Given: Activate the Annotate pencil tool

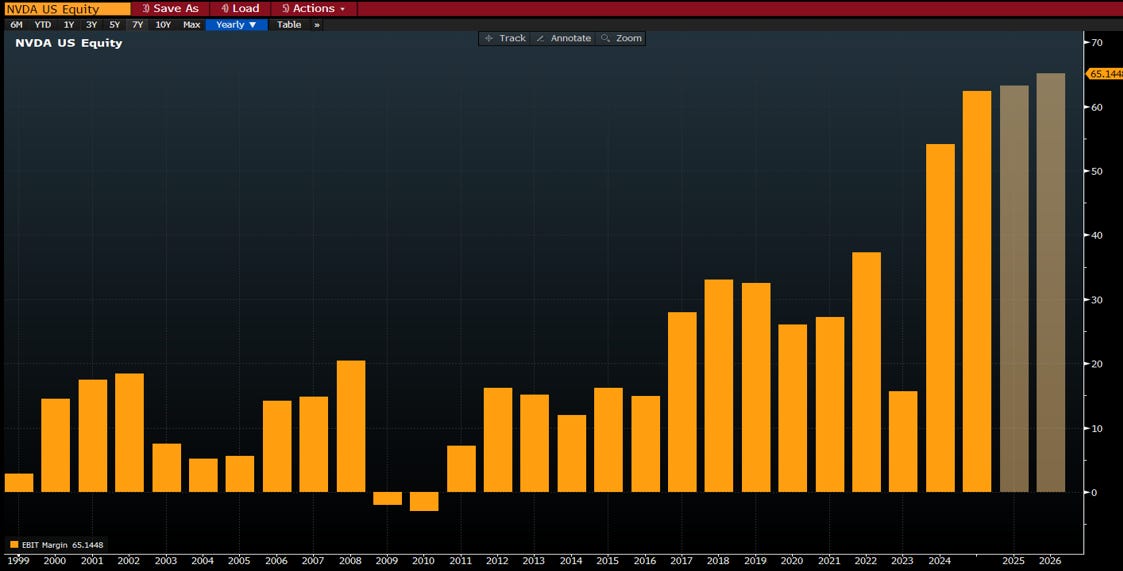Looking at the screenshot, I should pos(564,38).
